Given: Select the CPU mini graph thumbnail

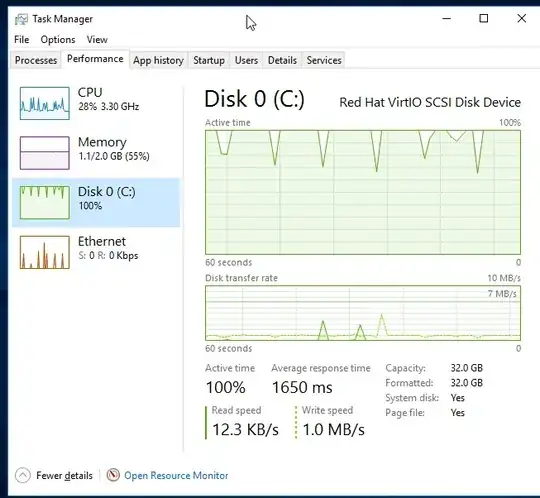Looking at the screenshot, I should [x=45, y=103].
